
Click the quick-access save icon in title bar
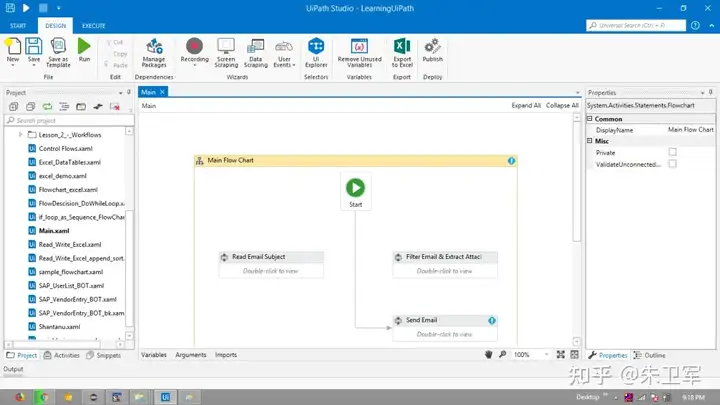tap(10, 8)
